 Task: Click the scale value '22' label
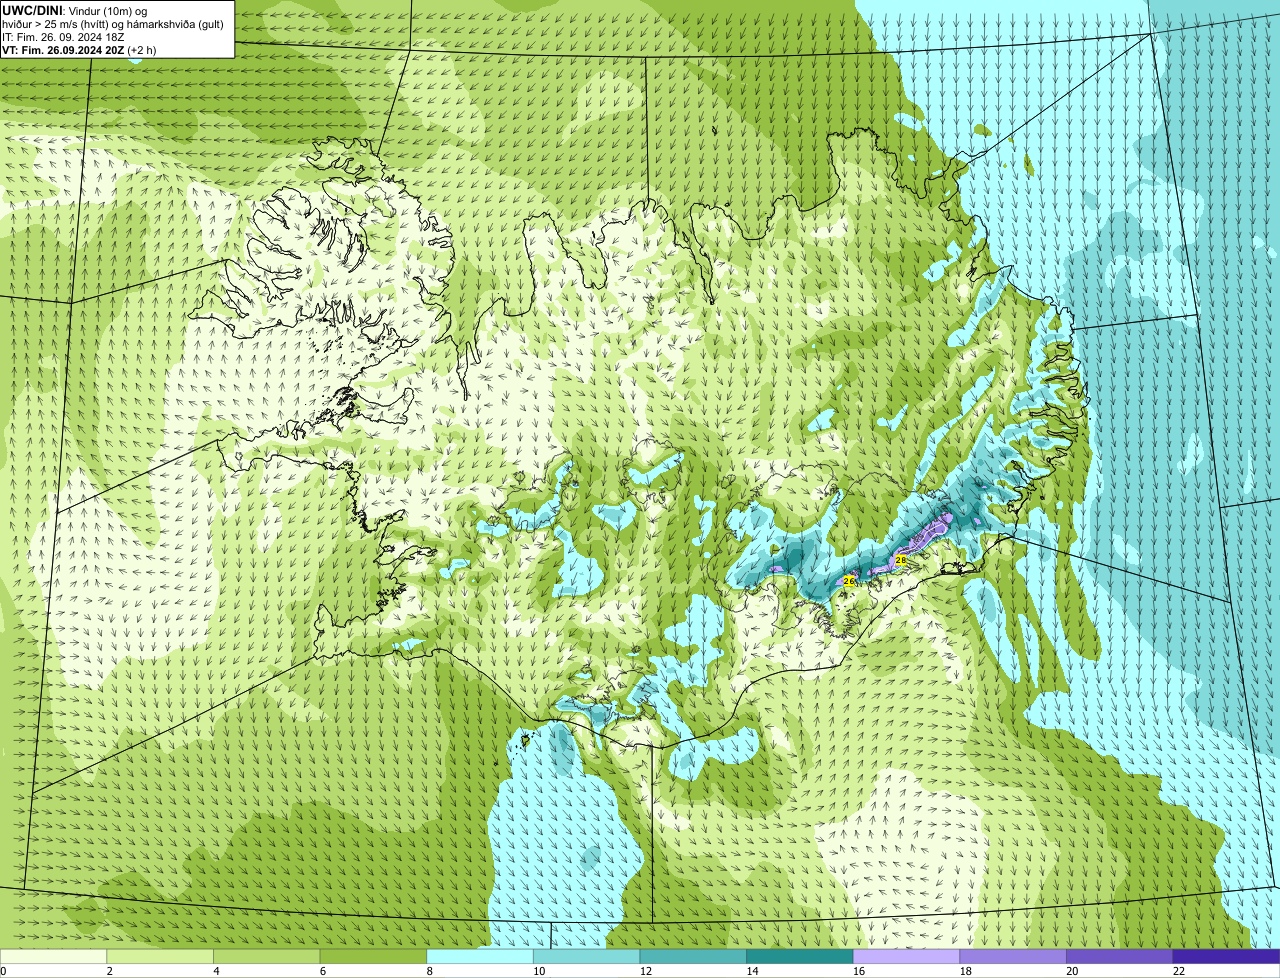coord(1179,971)
